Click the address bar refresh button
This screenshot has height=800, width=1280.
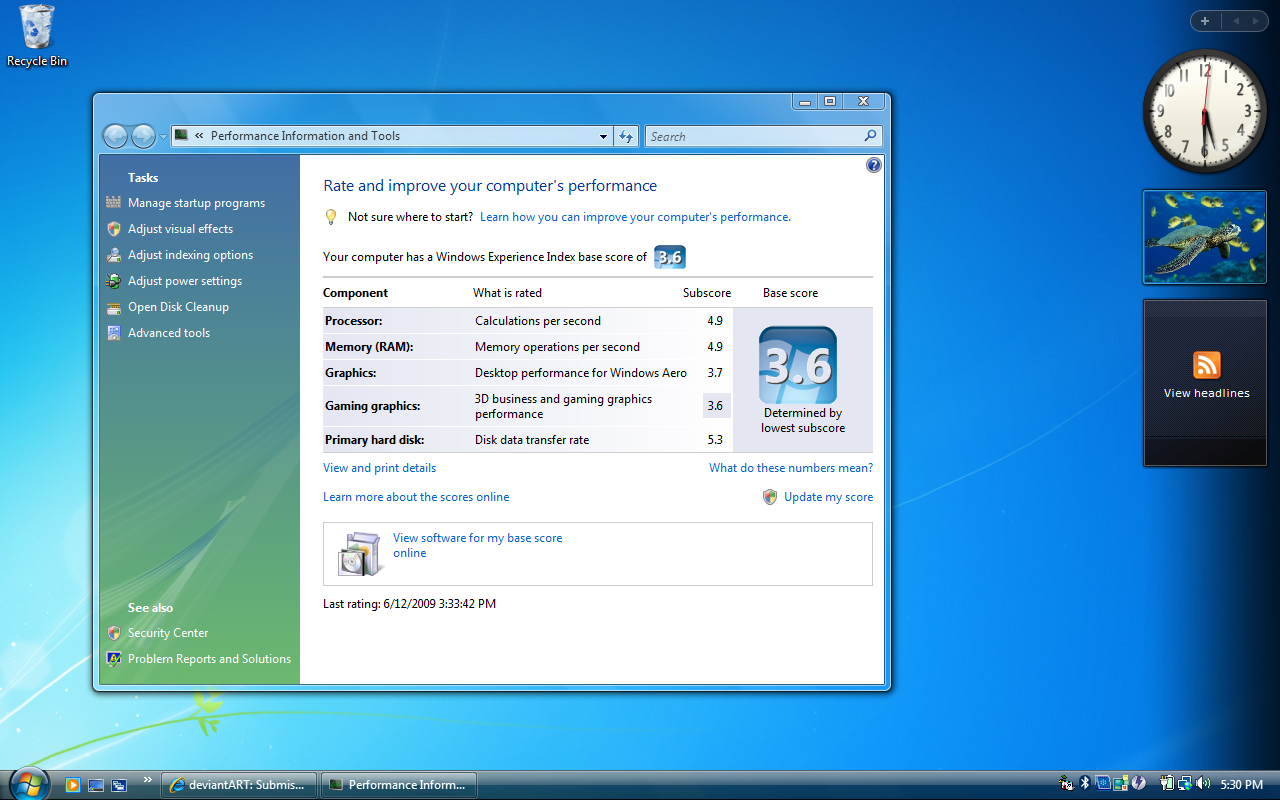pyautogui.click(x=627, y=137)
